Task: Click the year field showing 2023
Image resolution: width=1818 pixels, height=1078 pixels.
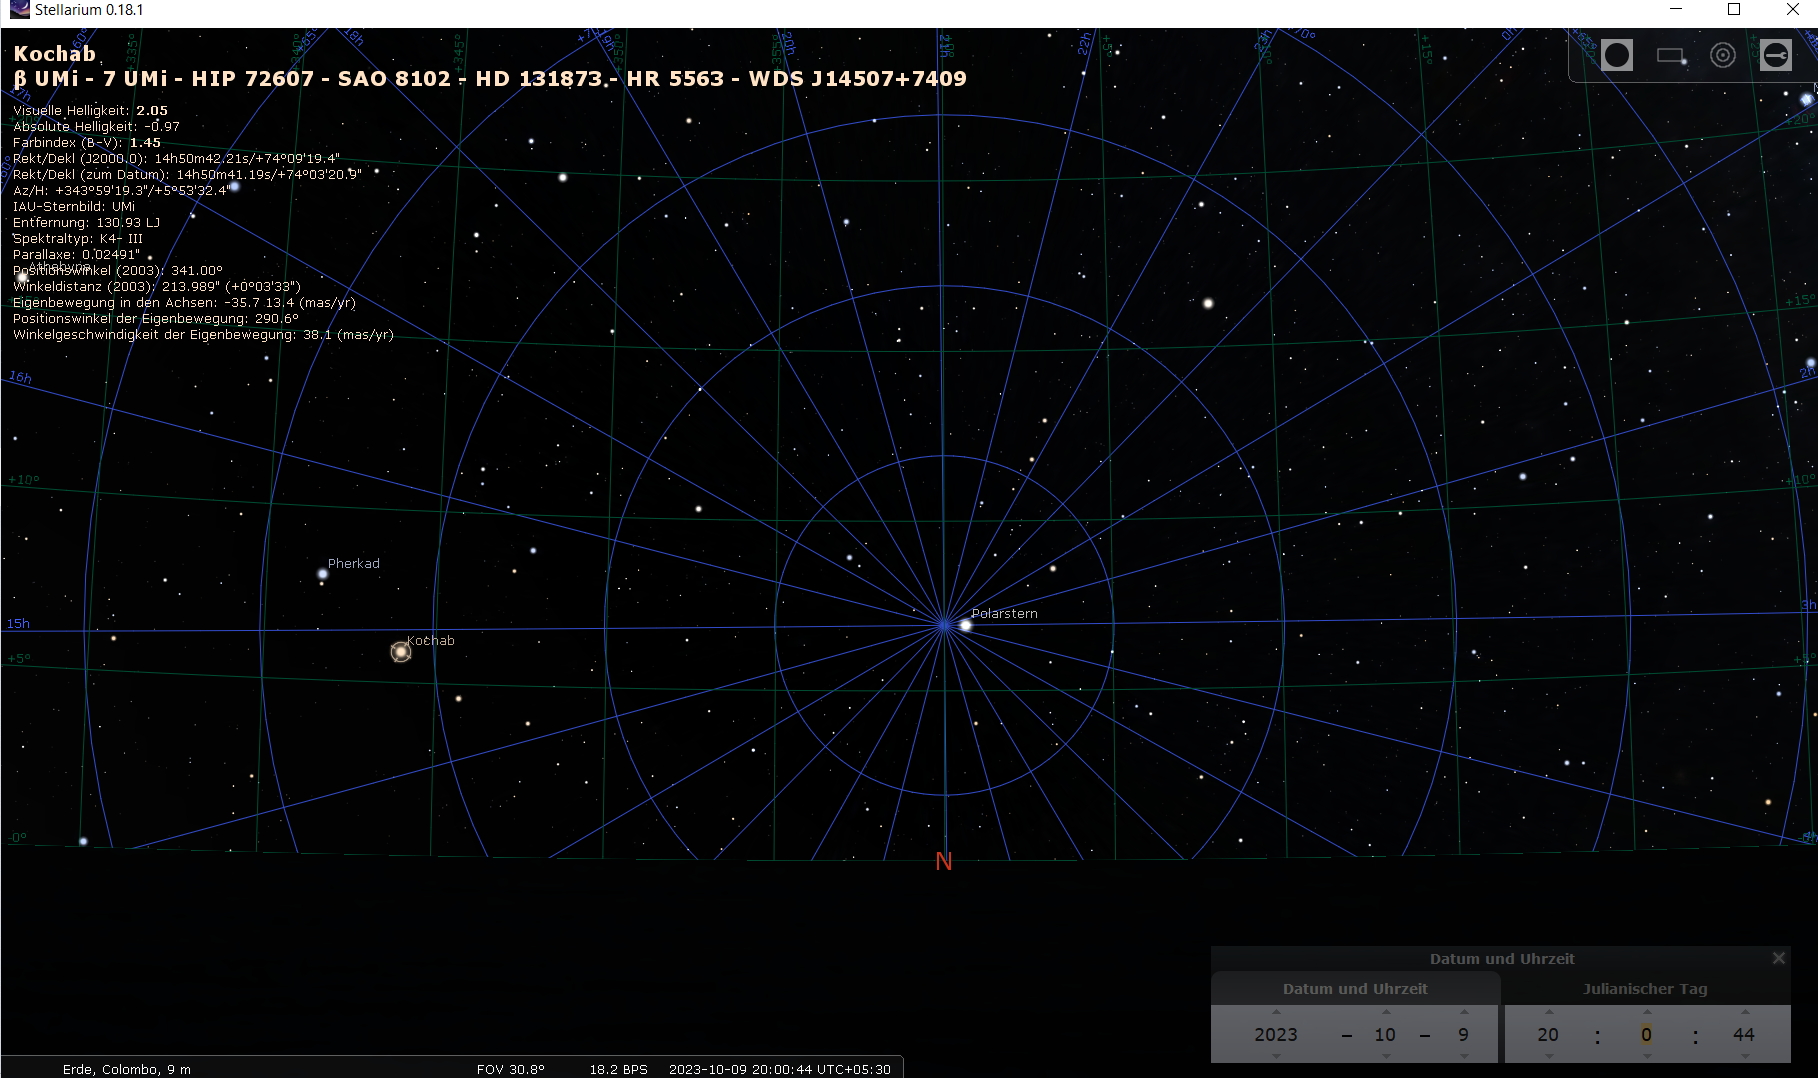Action: coord(1276,1034)
